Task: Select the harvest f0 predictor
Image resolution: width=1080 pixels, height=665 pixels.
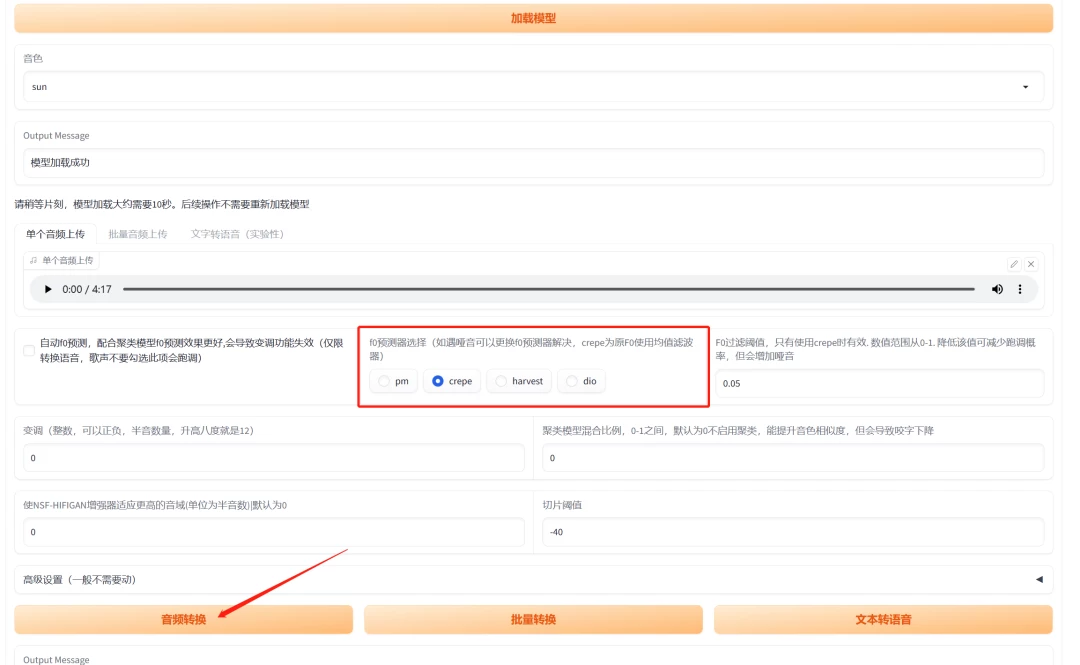Action: (x=519, y=381)
